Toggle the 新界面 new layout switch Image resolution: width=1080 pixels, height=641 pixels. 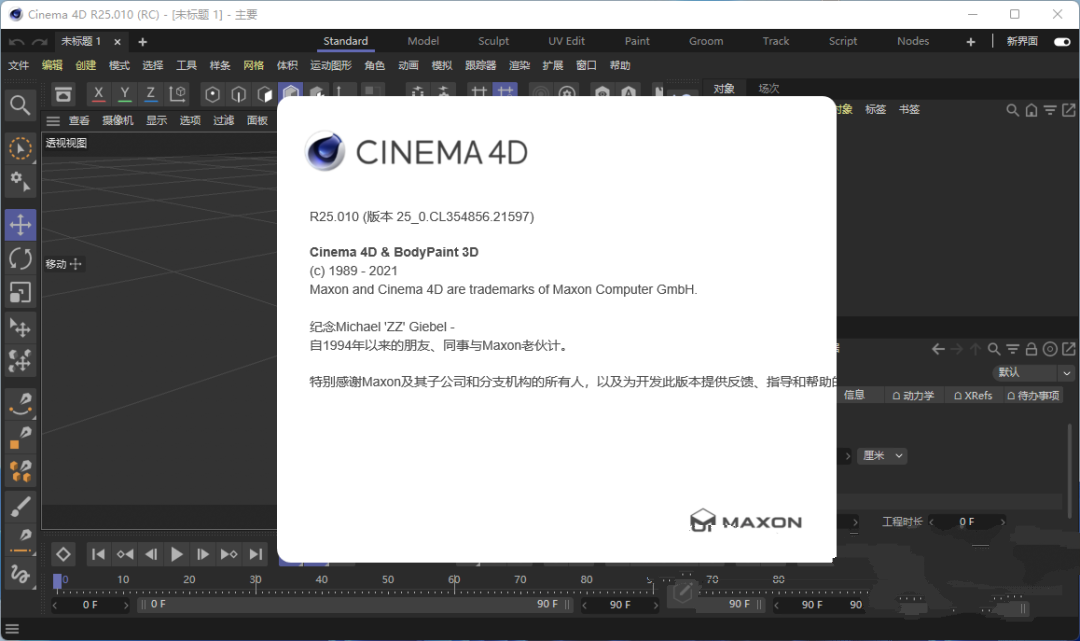coord(1062,41)
